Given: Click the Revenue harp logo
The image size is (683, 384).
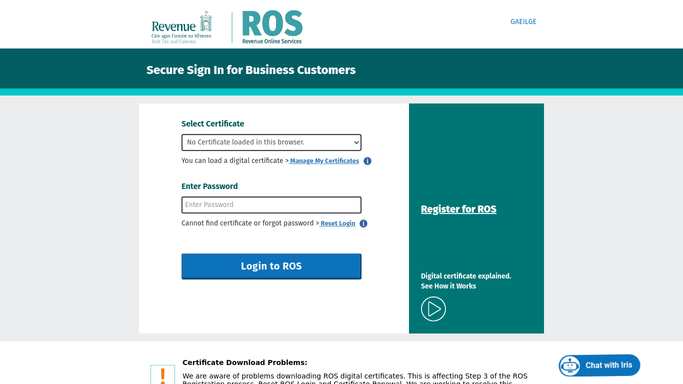Looking at the screenshot, I should tap(182, 27).
